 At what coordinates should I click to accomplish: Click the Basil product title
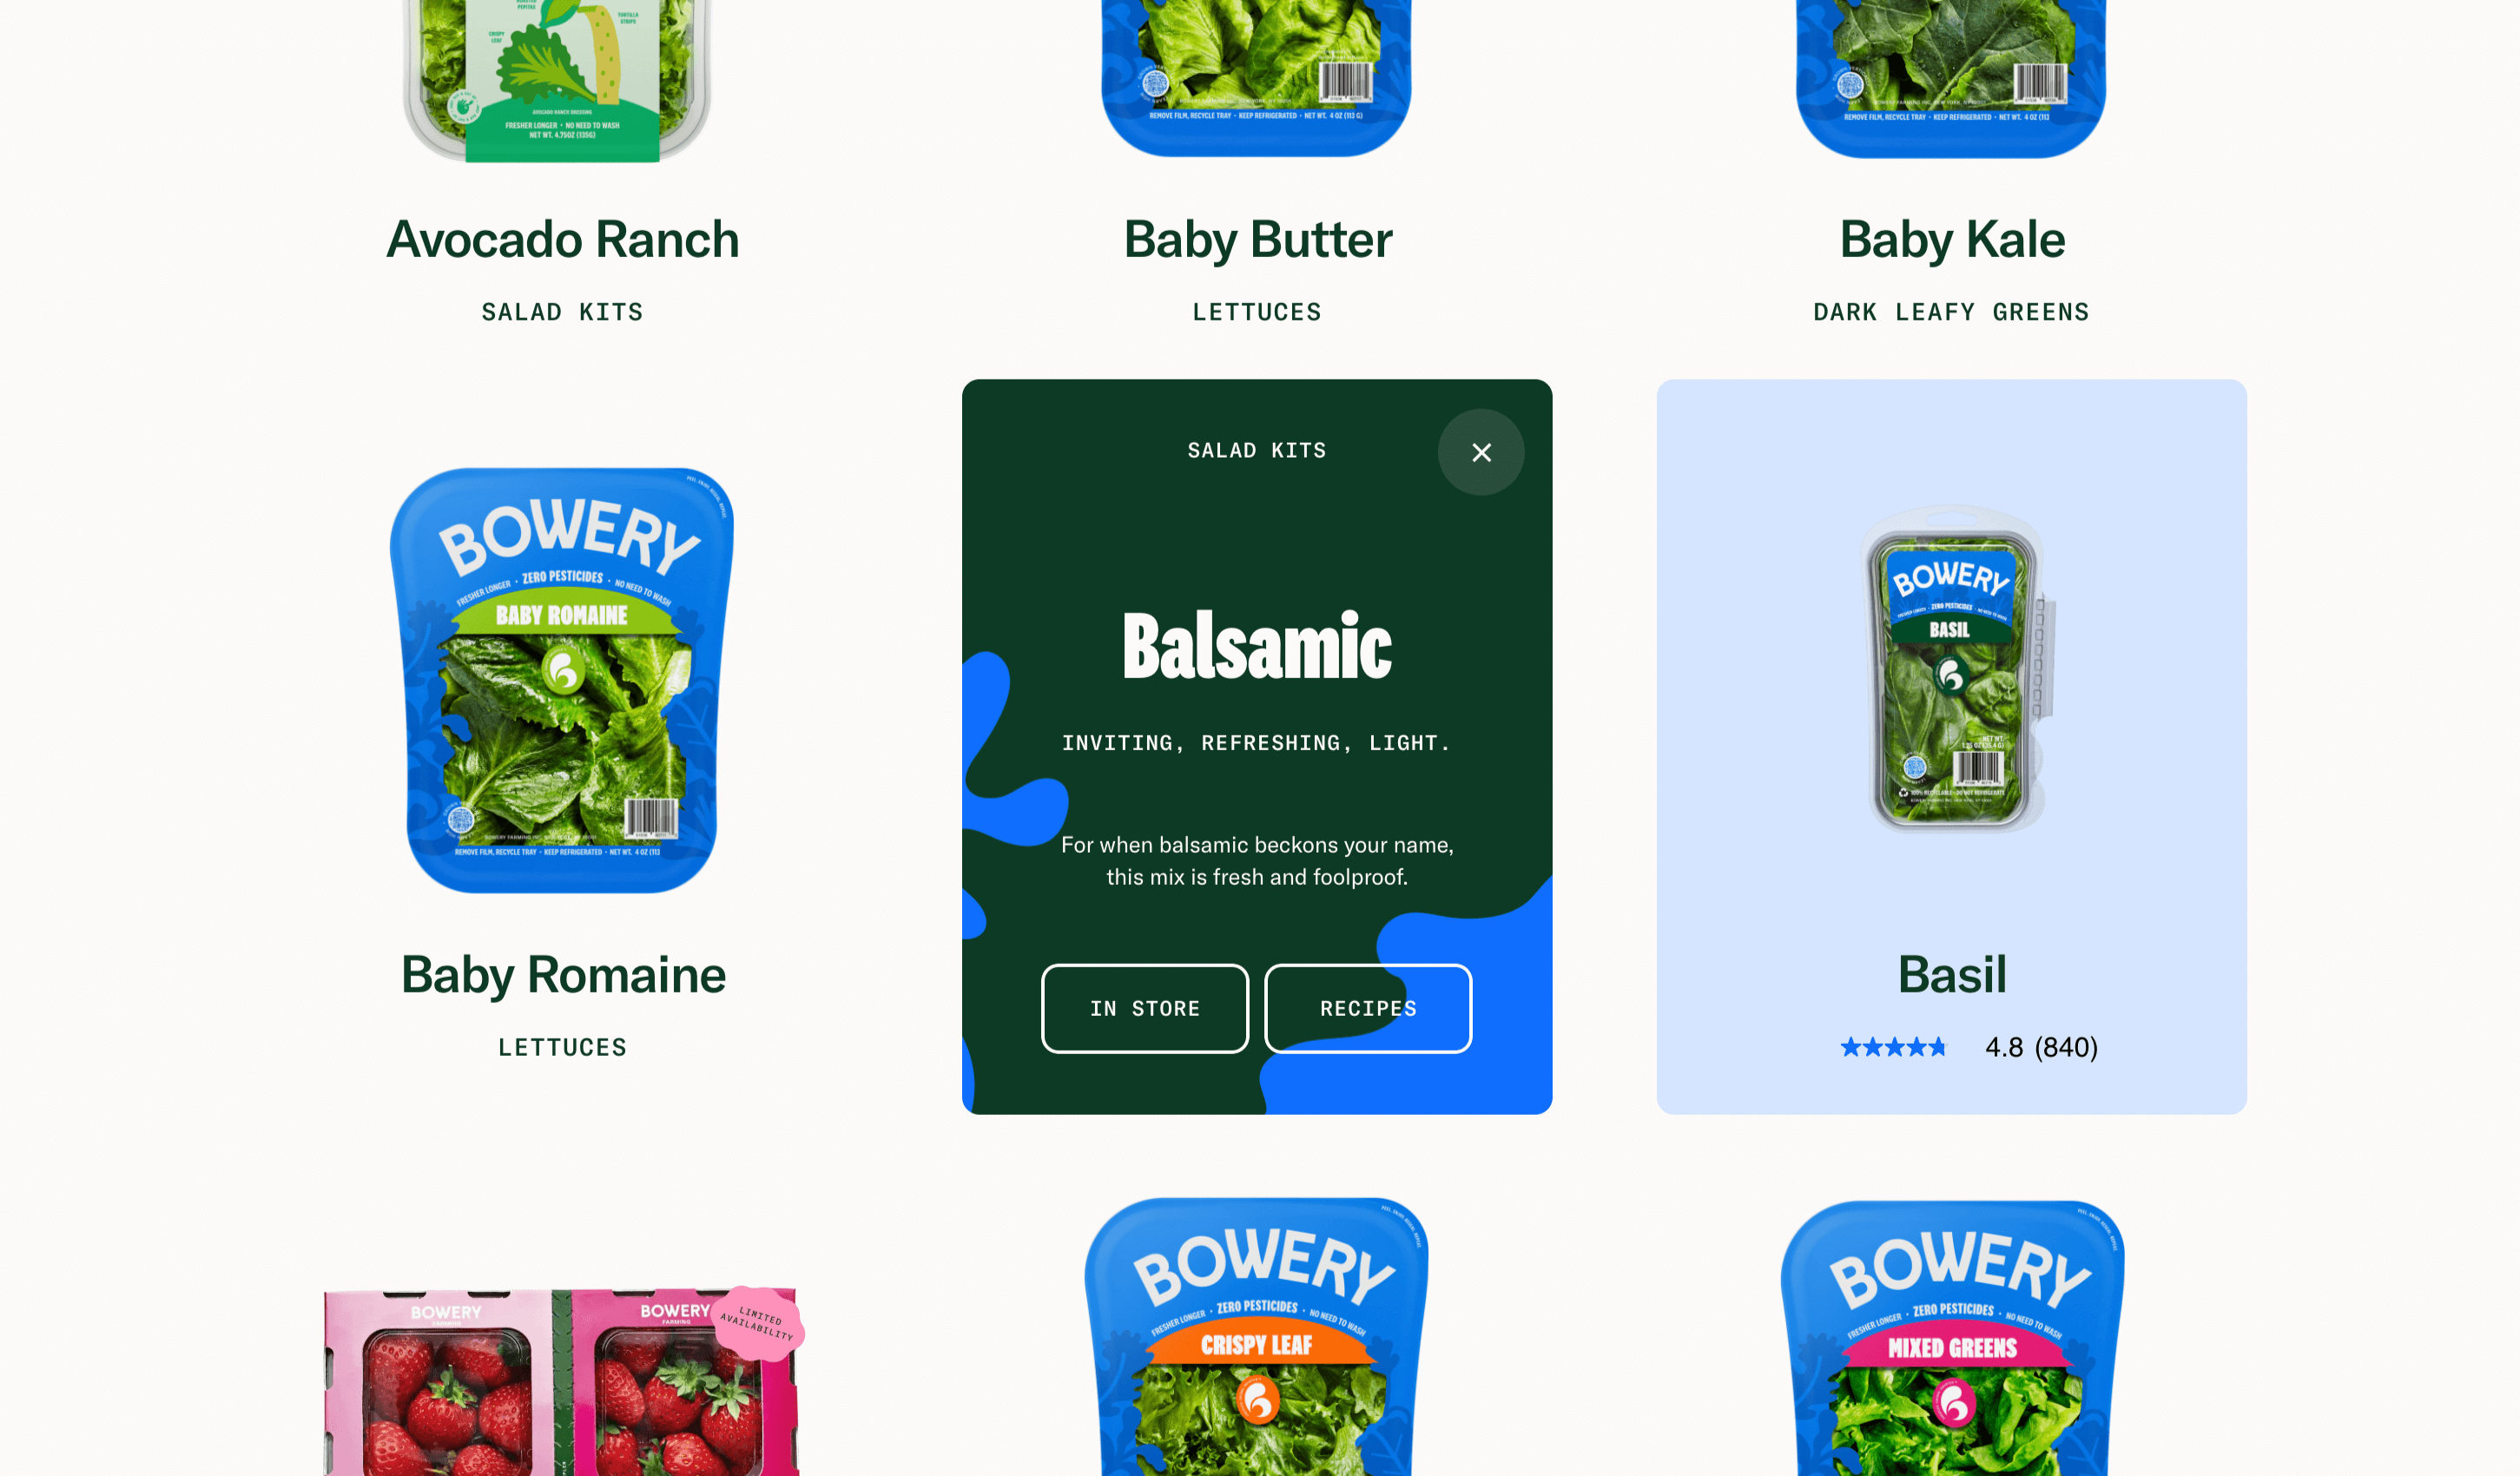pos(1952,974)
